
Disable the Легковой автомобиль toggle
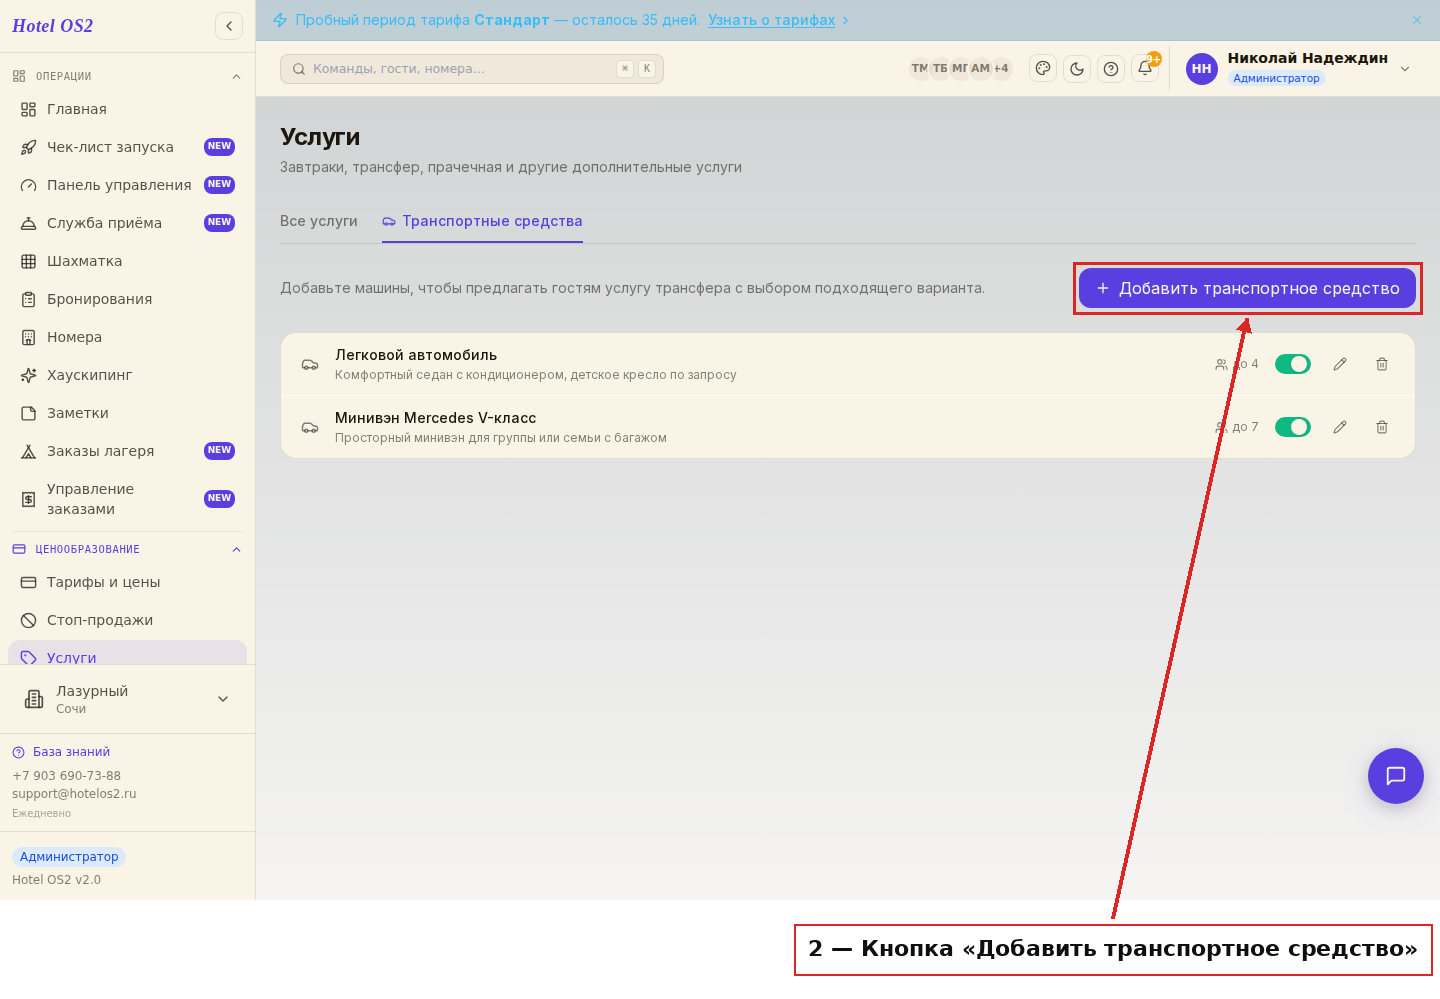pyautogui.click(x=1293, y=364)
